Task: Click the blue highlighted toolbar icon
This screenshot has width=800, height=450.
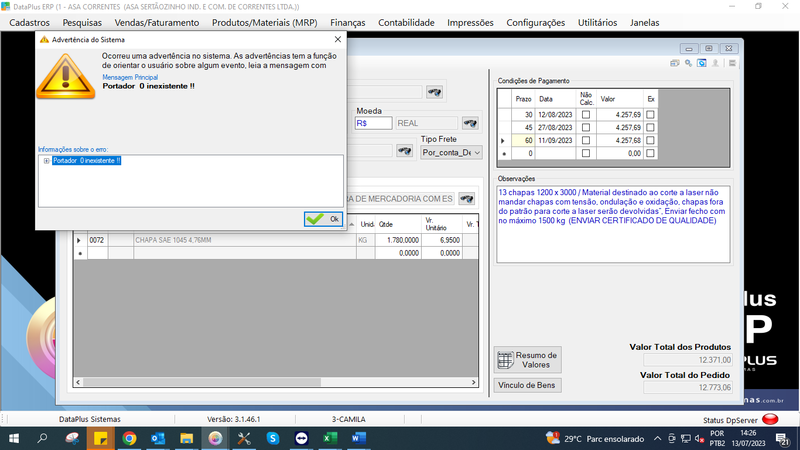Action: [702, 63]
